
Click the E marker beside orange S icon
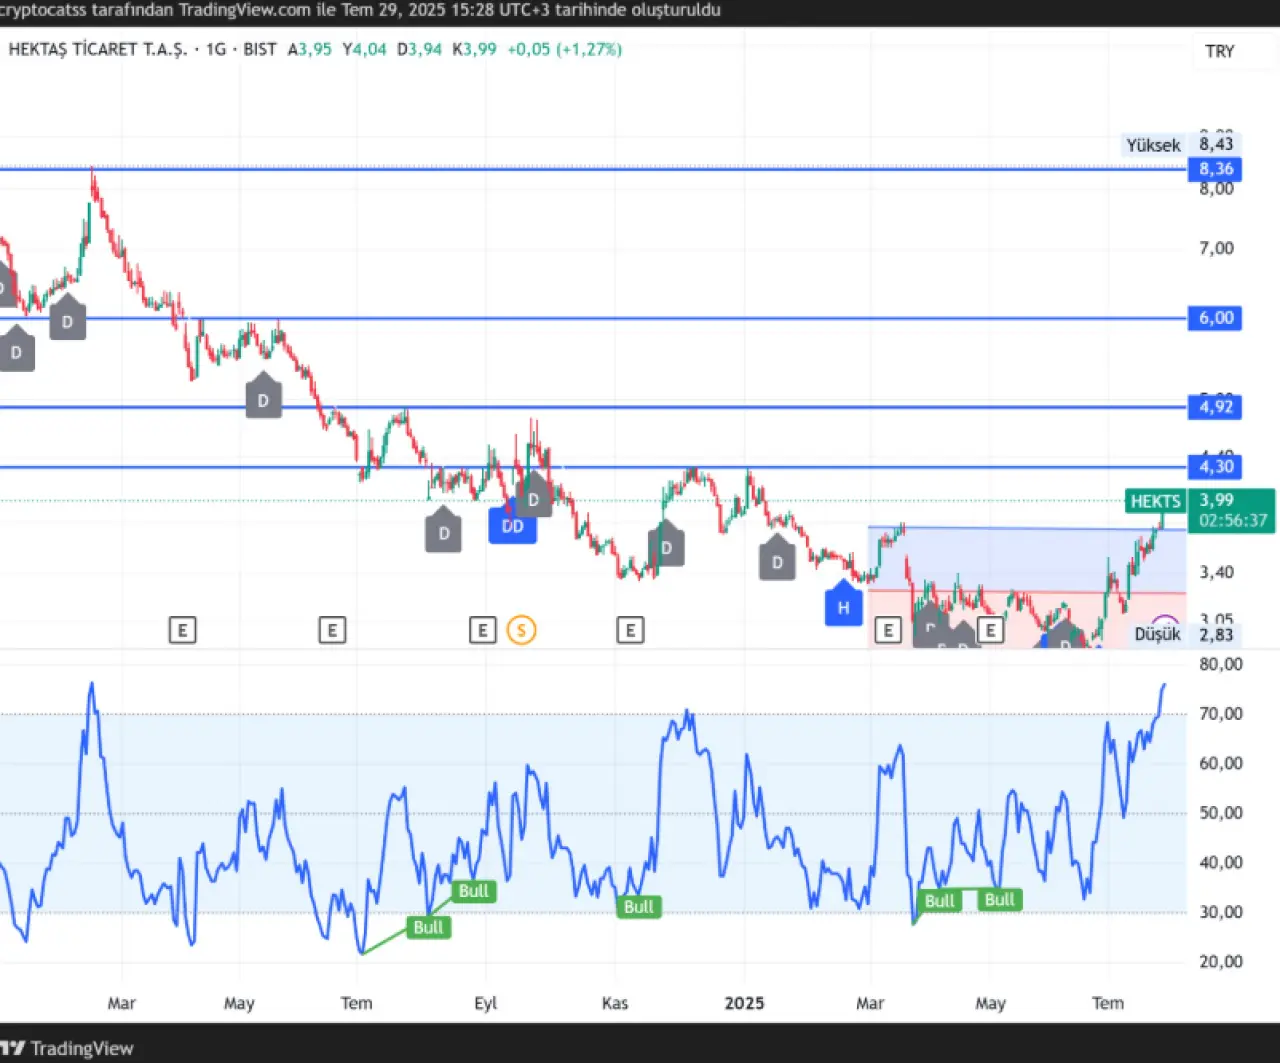coord(482,630)
